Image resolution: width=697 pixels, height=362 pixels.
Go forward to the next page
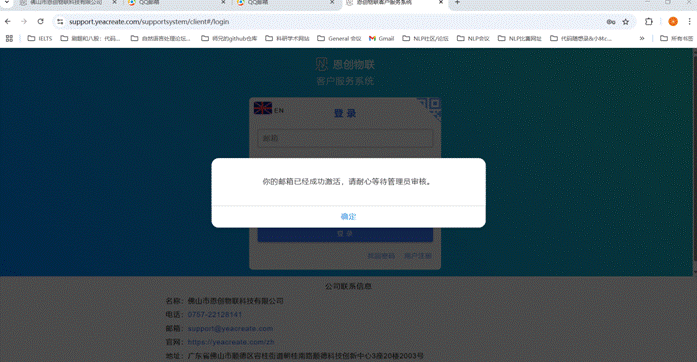[24, 21]
